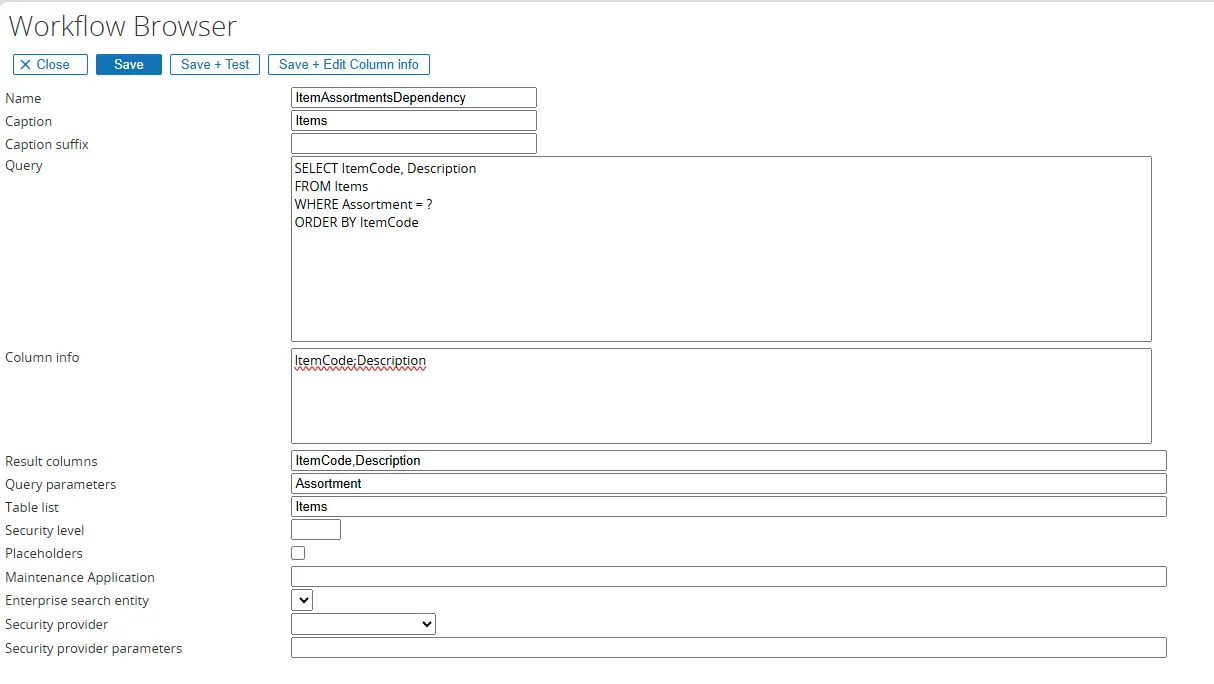Image resolution: width=1214 pixels, height=684 pixels.
Task: Click the SELECT ItemCode, Description query line
Action: coord(385,168)
